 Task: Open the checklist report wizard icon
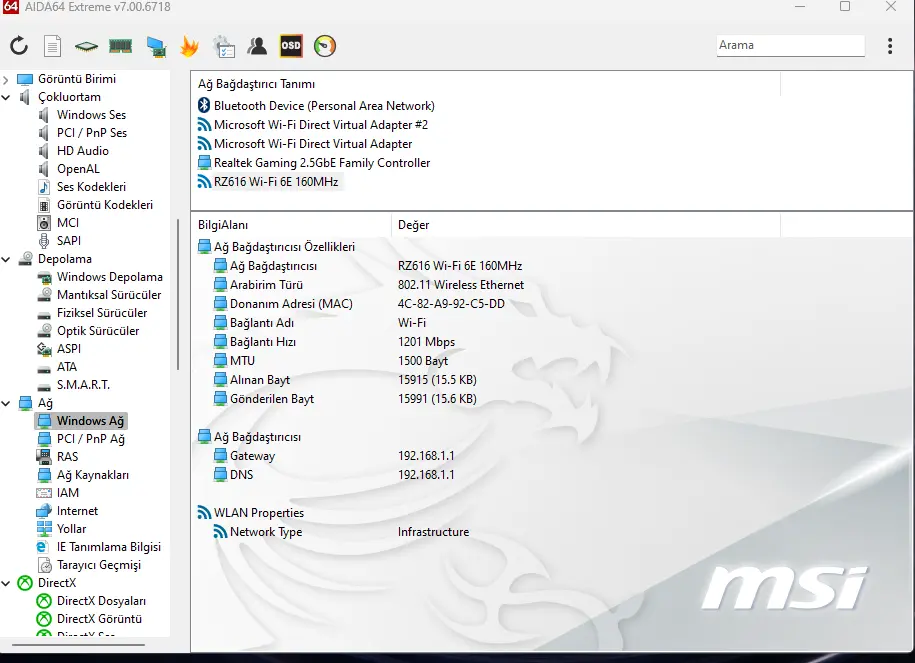tap(224, 46)
